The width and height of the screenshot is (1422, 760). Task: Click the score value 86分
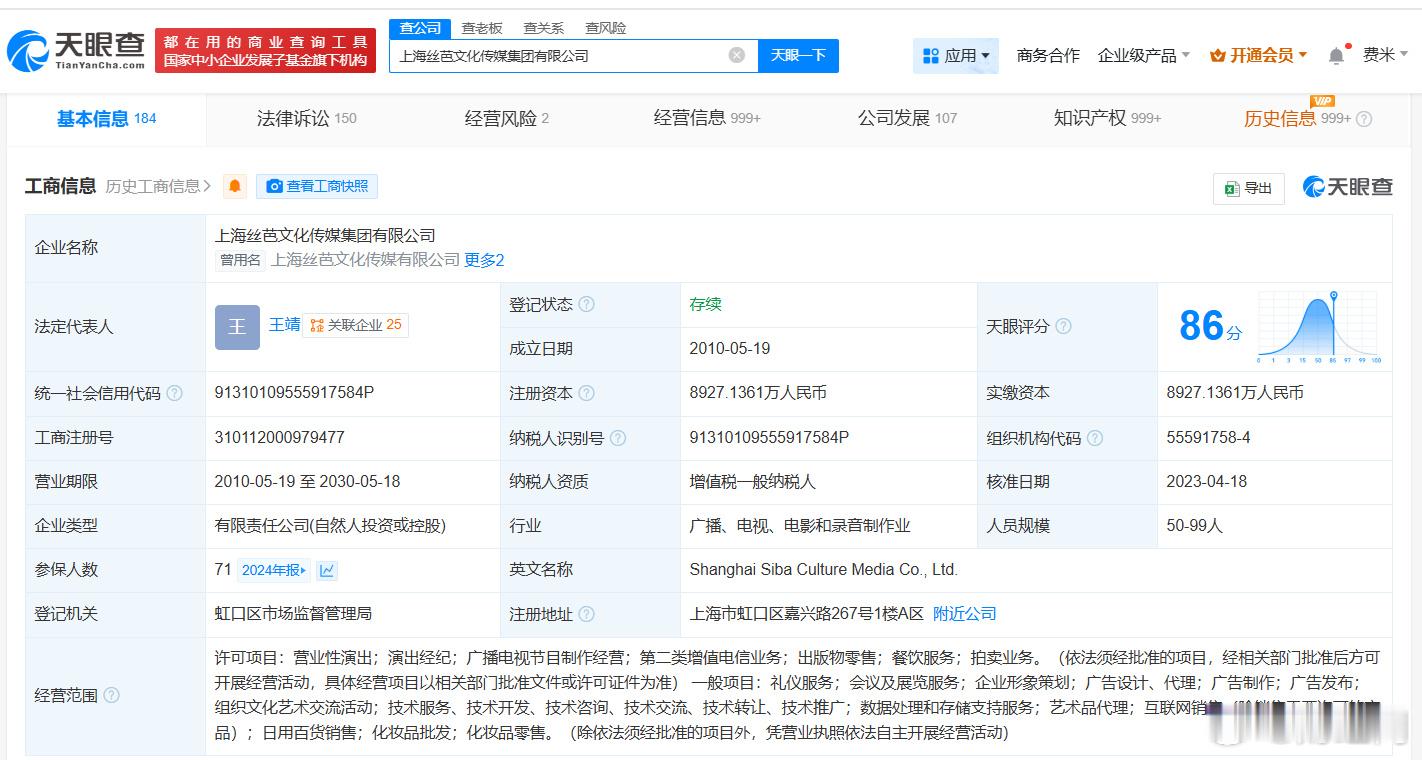click(x=1210, y=326)
